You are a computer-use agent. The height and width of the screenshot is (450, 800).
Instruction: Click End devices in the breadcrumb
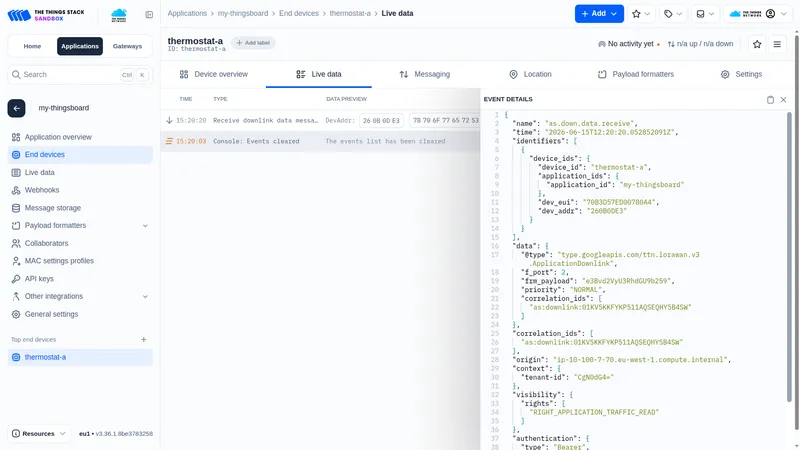299,13
